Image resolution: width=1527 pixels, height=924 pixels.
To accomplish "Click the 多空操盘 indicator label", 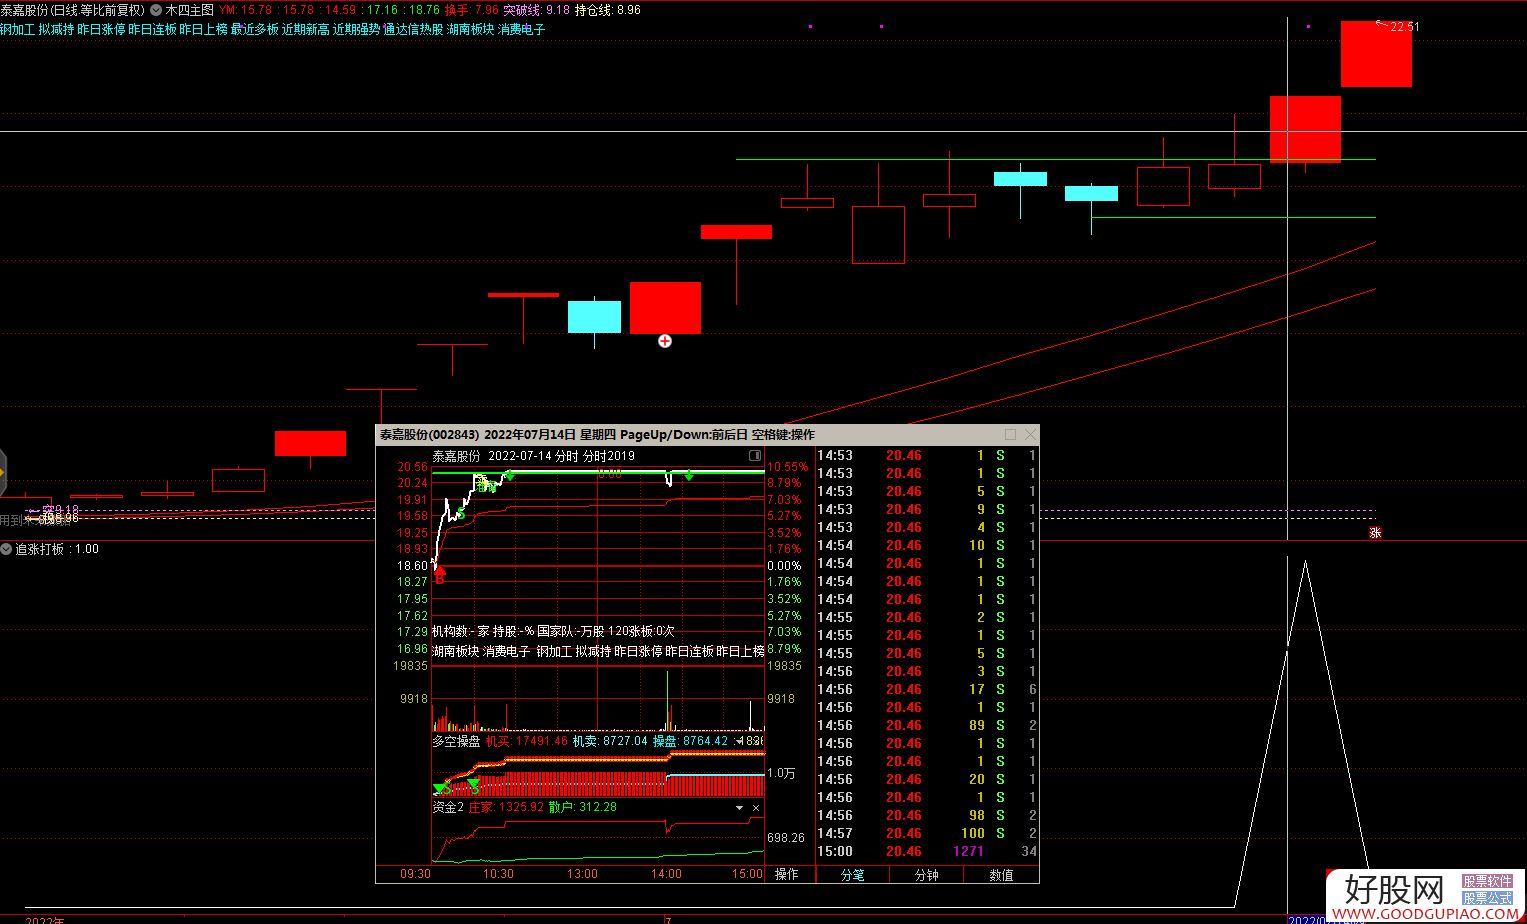I will coord(456,741).
